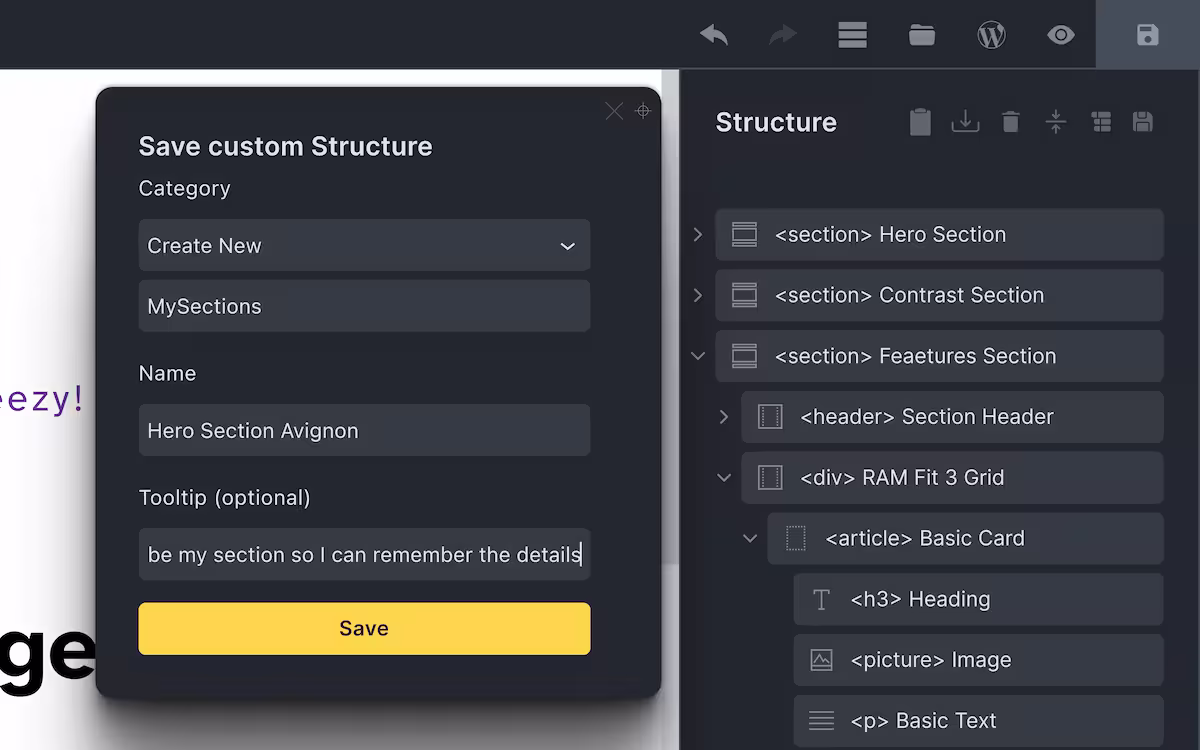Toggle the eye preview icon in the toolbar
Viewport: 1200px width, 750px height.
(x=1061, y=34)
